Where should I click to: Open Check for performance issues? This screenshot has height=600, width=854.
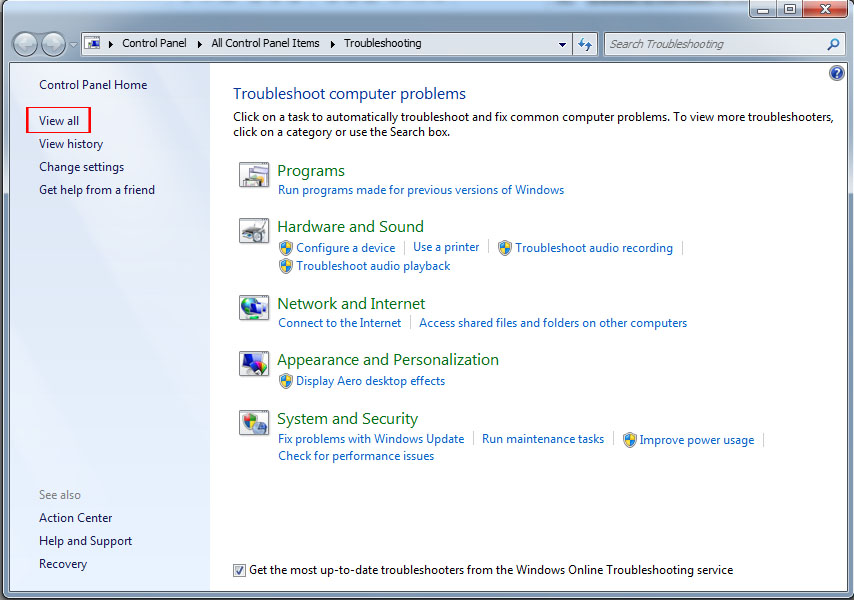(x=356, y=456)
